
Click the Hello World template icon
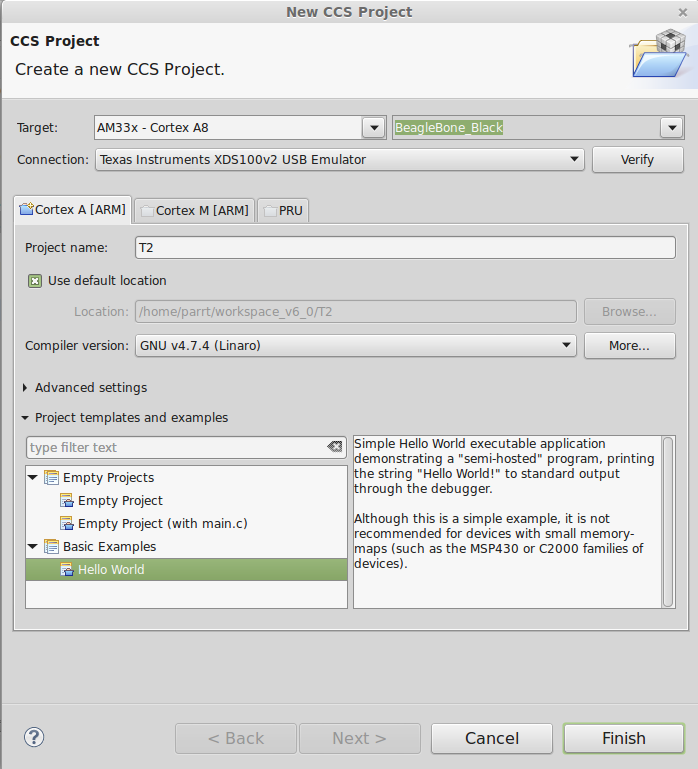coord(67,569)
